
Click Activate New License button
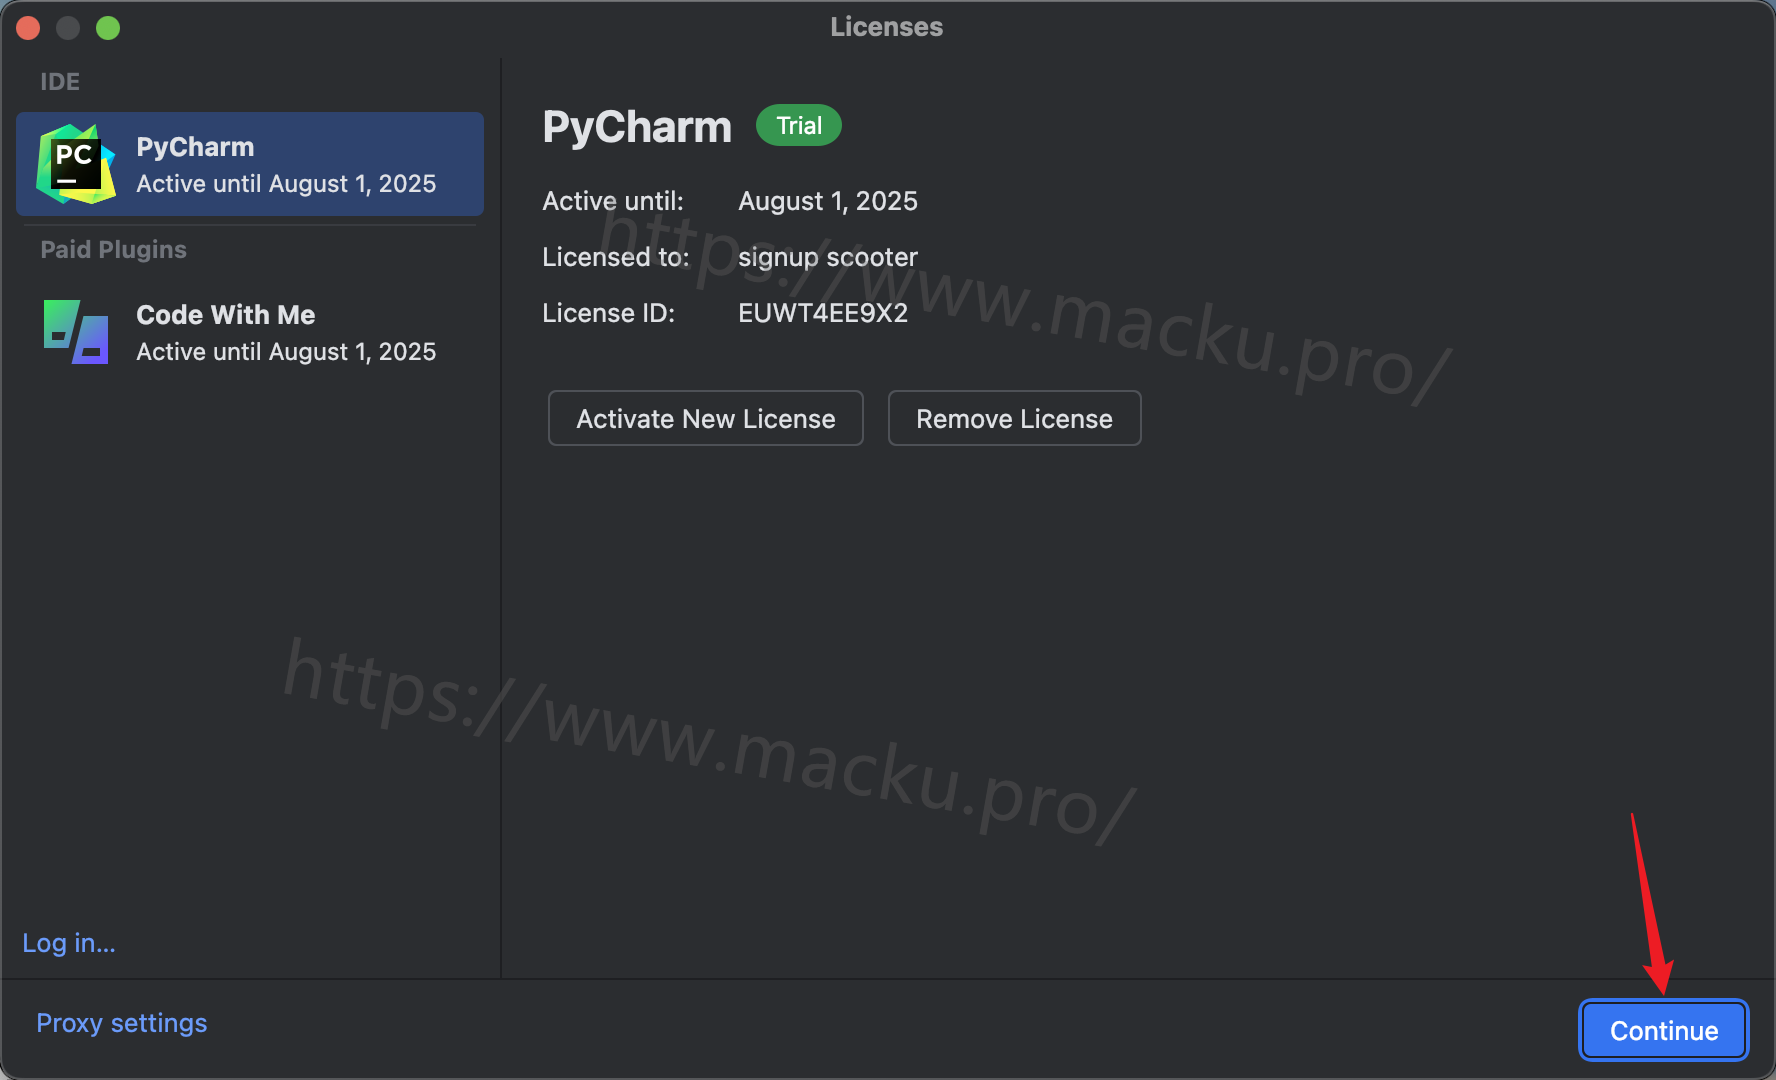tap(706, 418)
